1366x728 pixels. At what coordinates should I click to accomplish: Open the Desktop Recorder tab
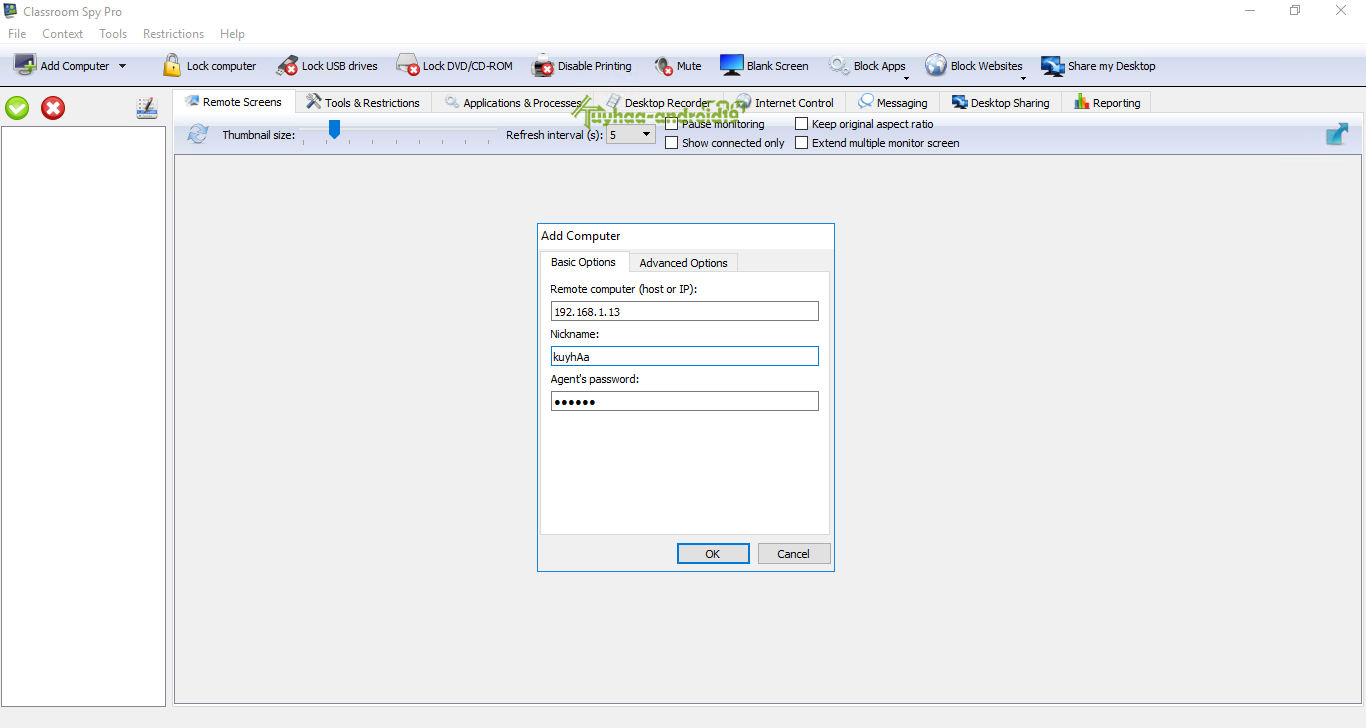(658, 102)
